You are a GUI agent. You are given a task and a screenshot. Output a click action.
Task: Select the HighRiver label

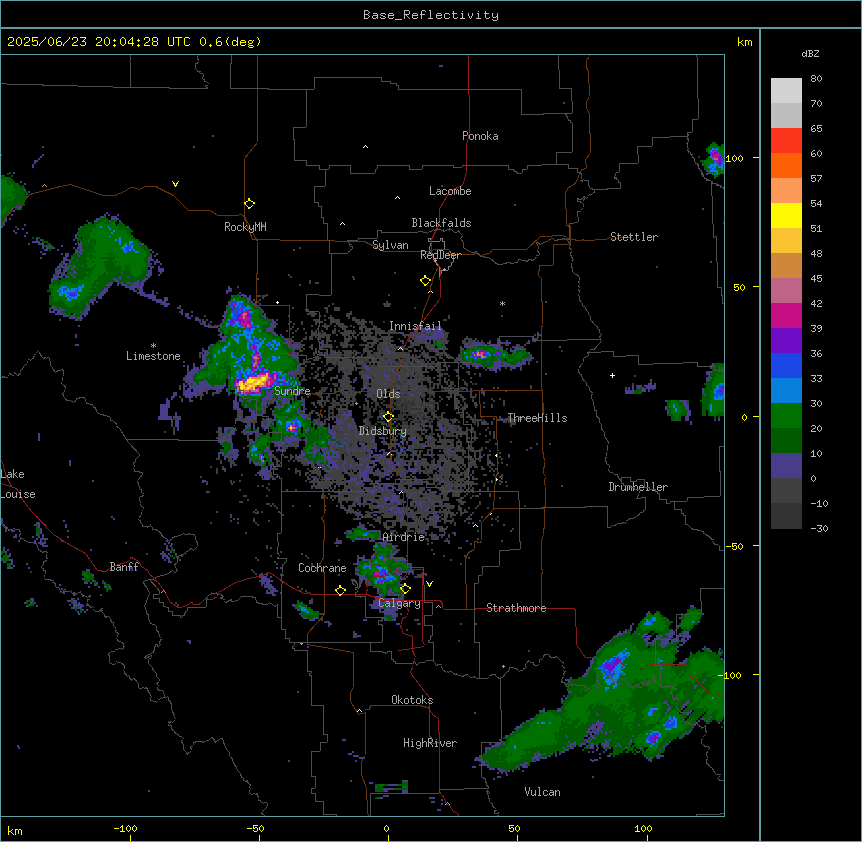[430, 743]
